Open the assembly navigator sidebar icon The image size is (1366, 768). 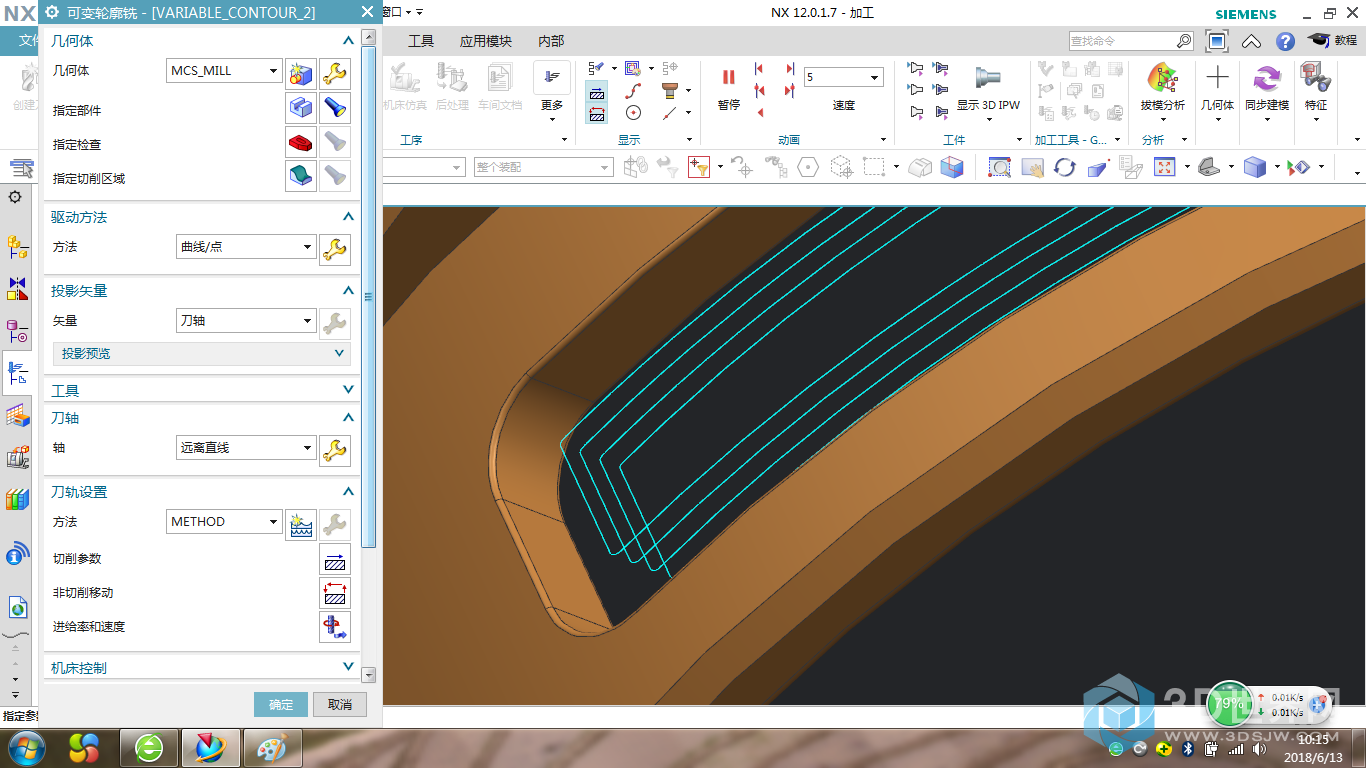coord(17,245)
